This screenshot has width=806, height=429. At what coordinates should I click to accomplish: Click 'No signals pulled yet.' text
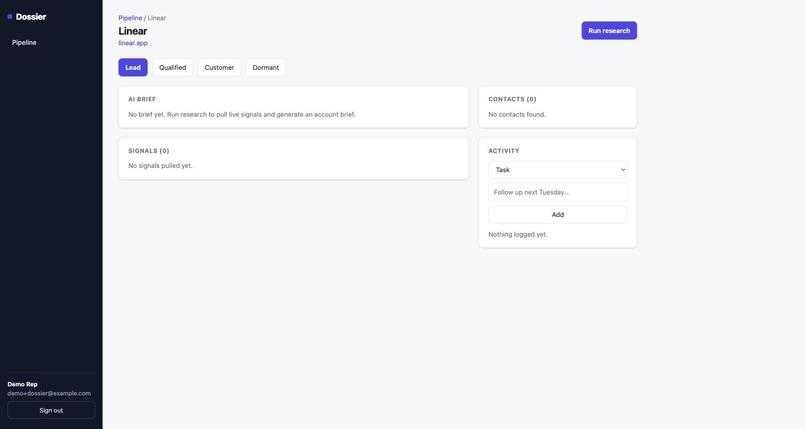pos(160,166)
